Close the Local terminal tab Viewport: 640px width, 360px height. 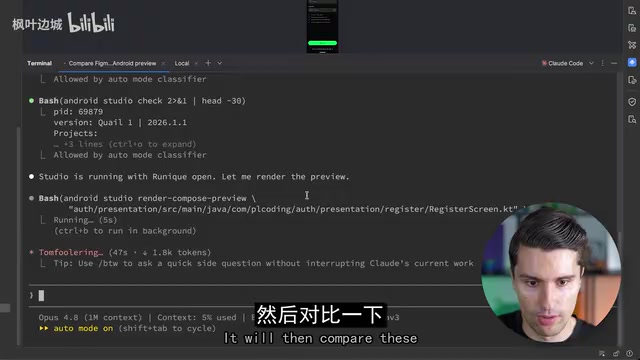(196, 63)
